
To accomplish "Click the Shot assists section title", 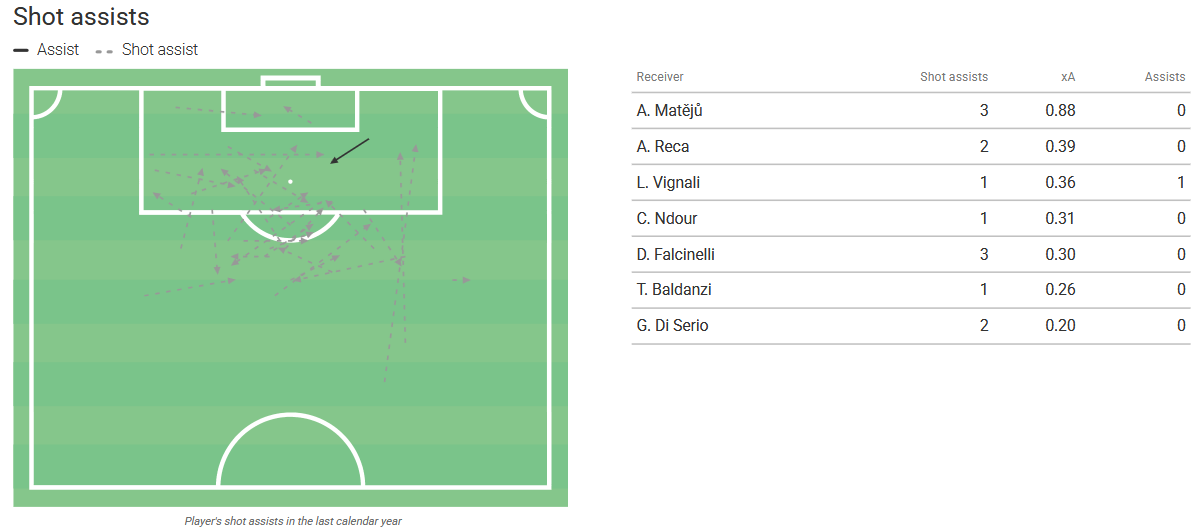I will 81,17.
